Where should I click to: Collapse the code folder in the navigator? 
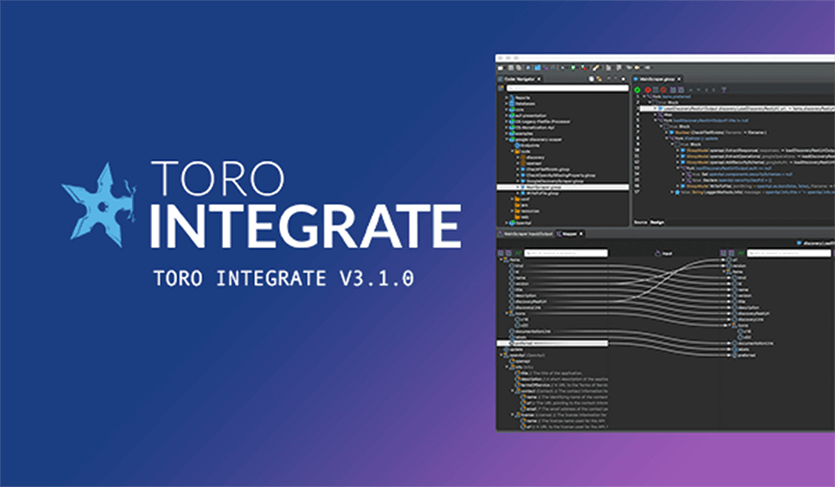pyautogui.click(x=512, y=152)
